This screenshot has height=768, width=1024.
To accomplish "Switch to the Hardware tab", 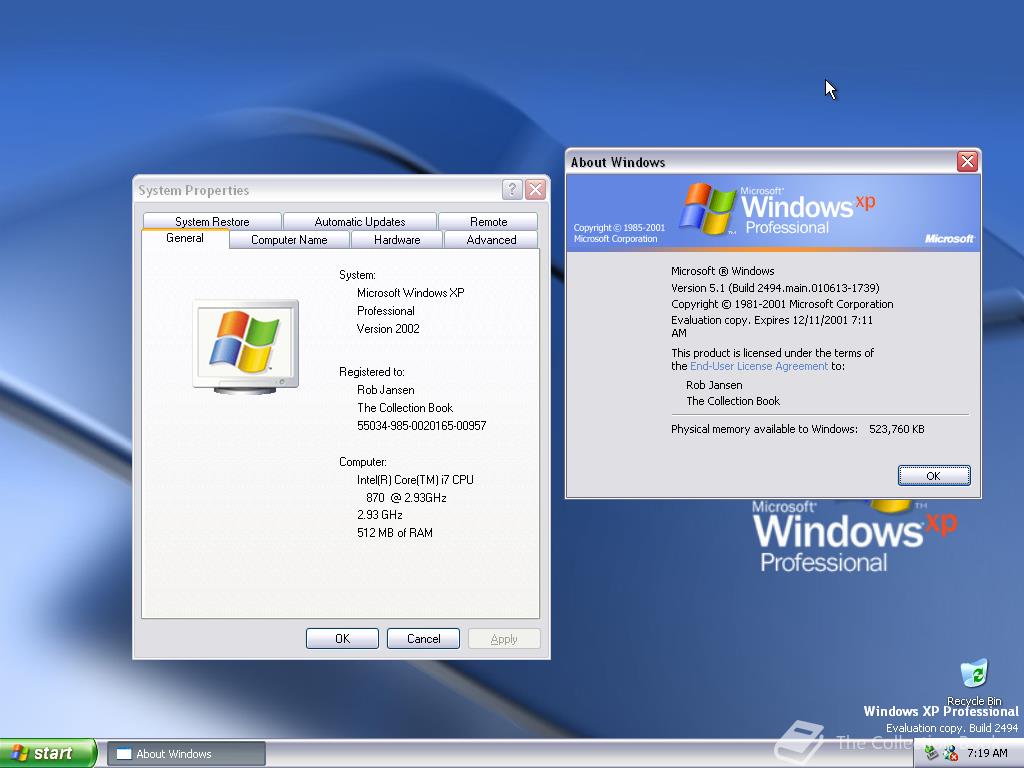I will 397,240.
